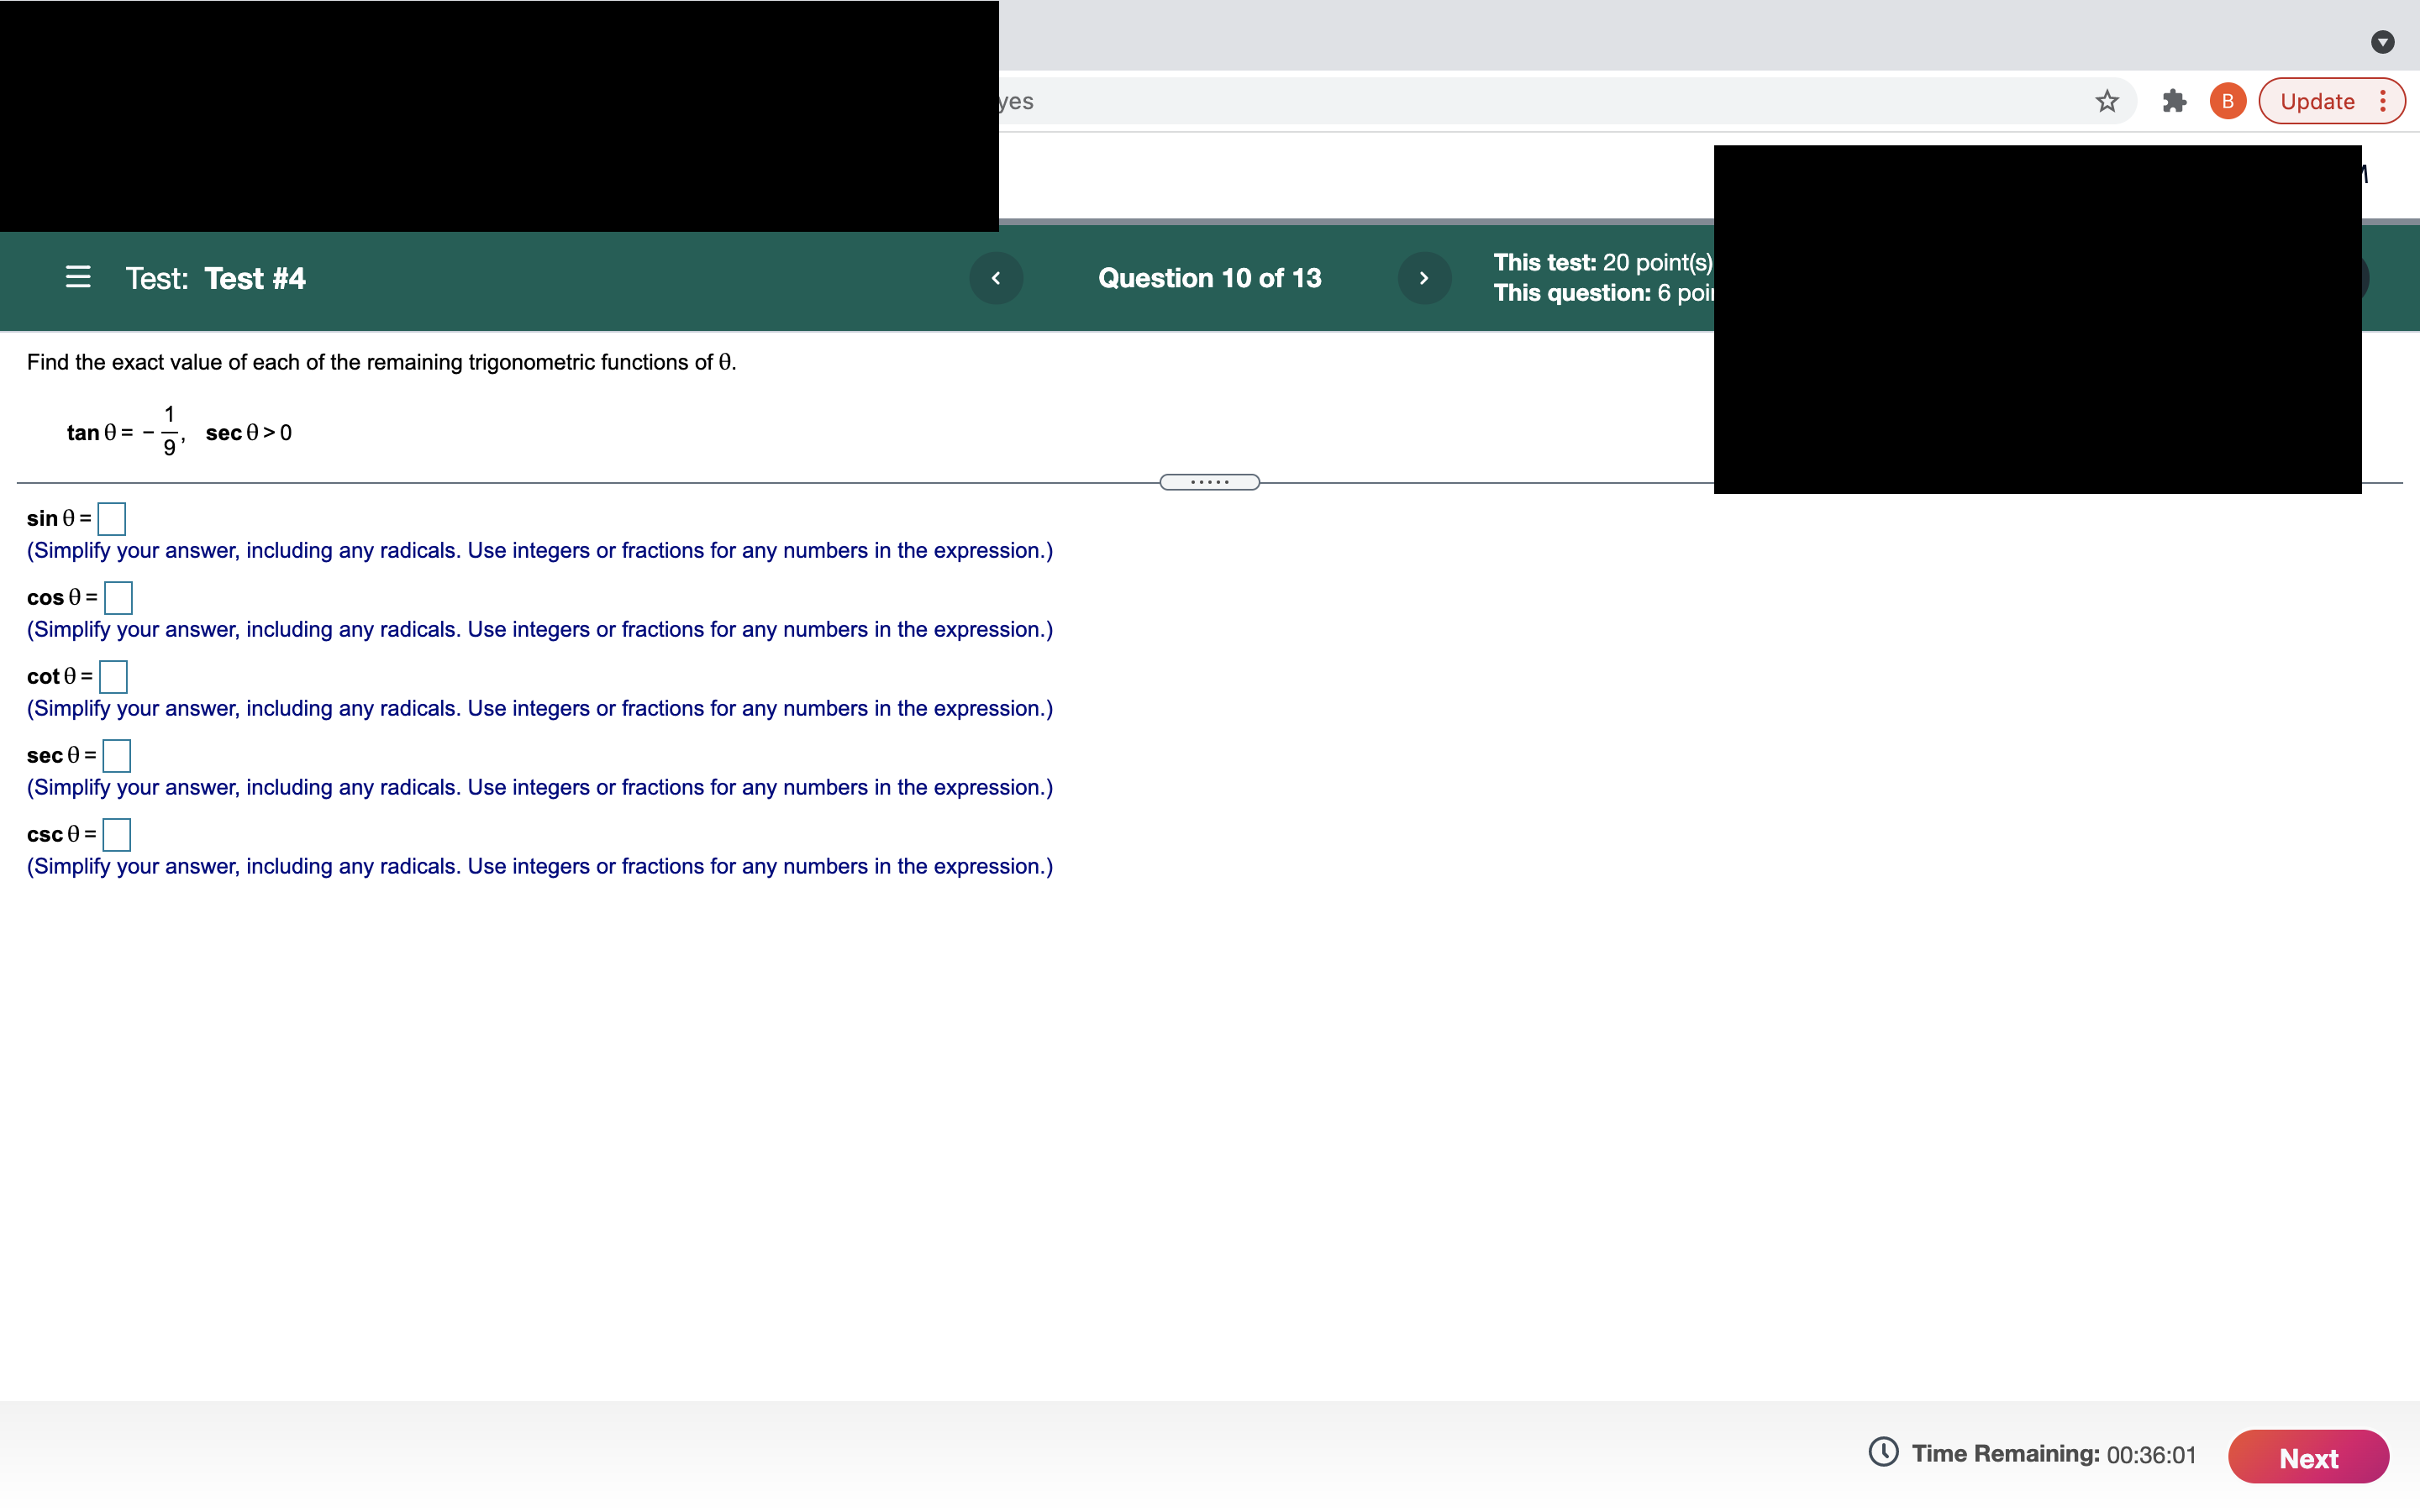The width and height of the screenshot is (2420, 1512).
Task: Open the browser extensions puzzle icon
Action: click(2174, 101)
